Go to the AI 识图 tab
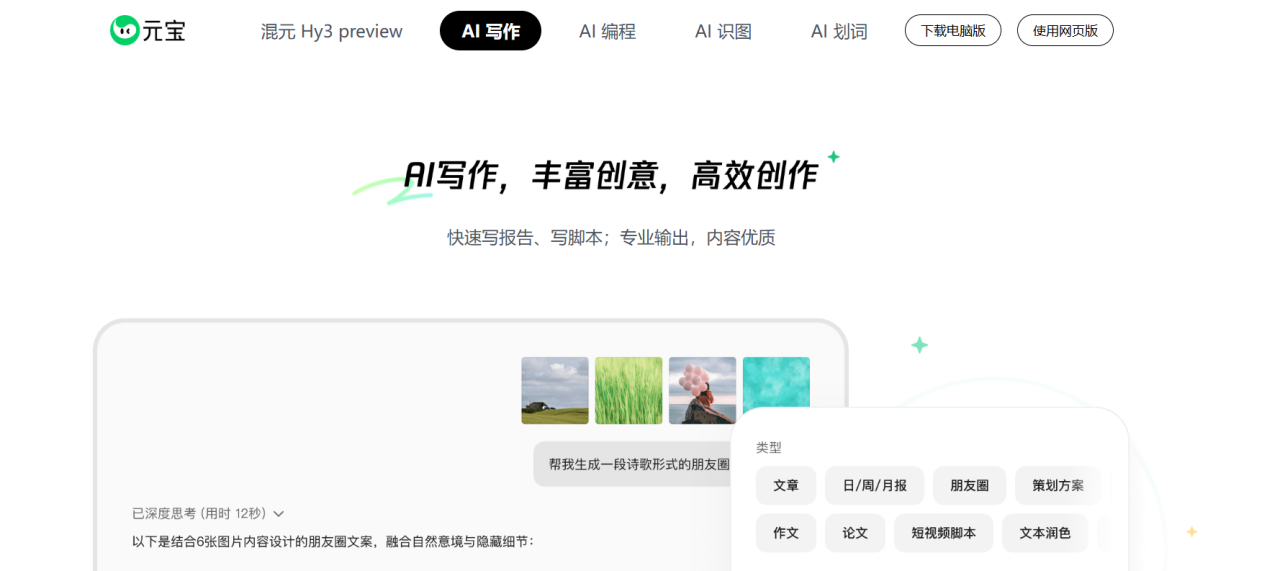1267x571 pixels. click(723, 31)
